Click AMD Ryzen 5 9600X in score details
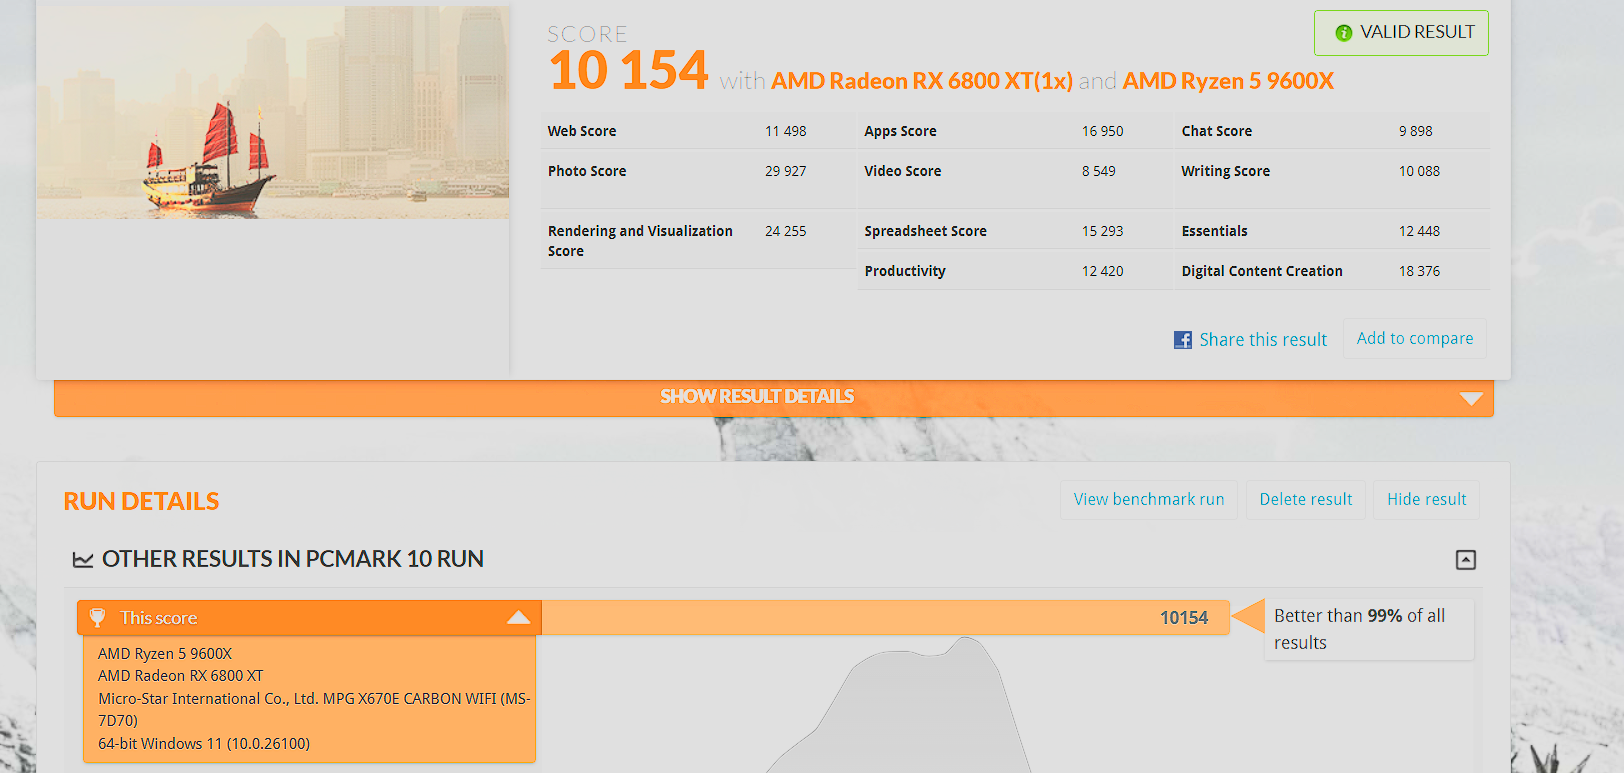The image size is (1624, 773). pyautogui.click(x=165, y=654)
